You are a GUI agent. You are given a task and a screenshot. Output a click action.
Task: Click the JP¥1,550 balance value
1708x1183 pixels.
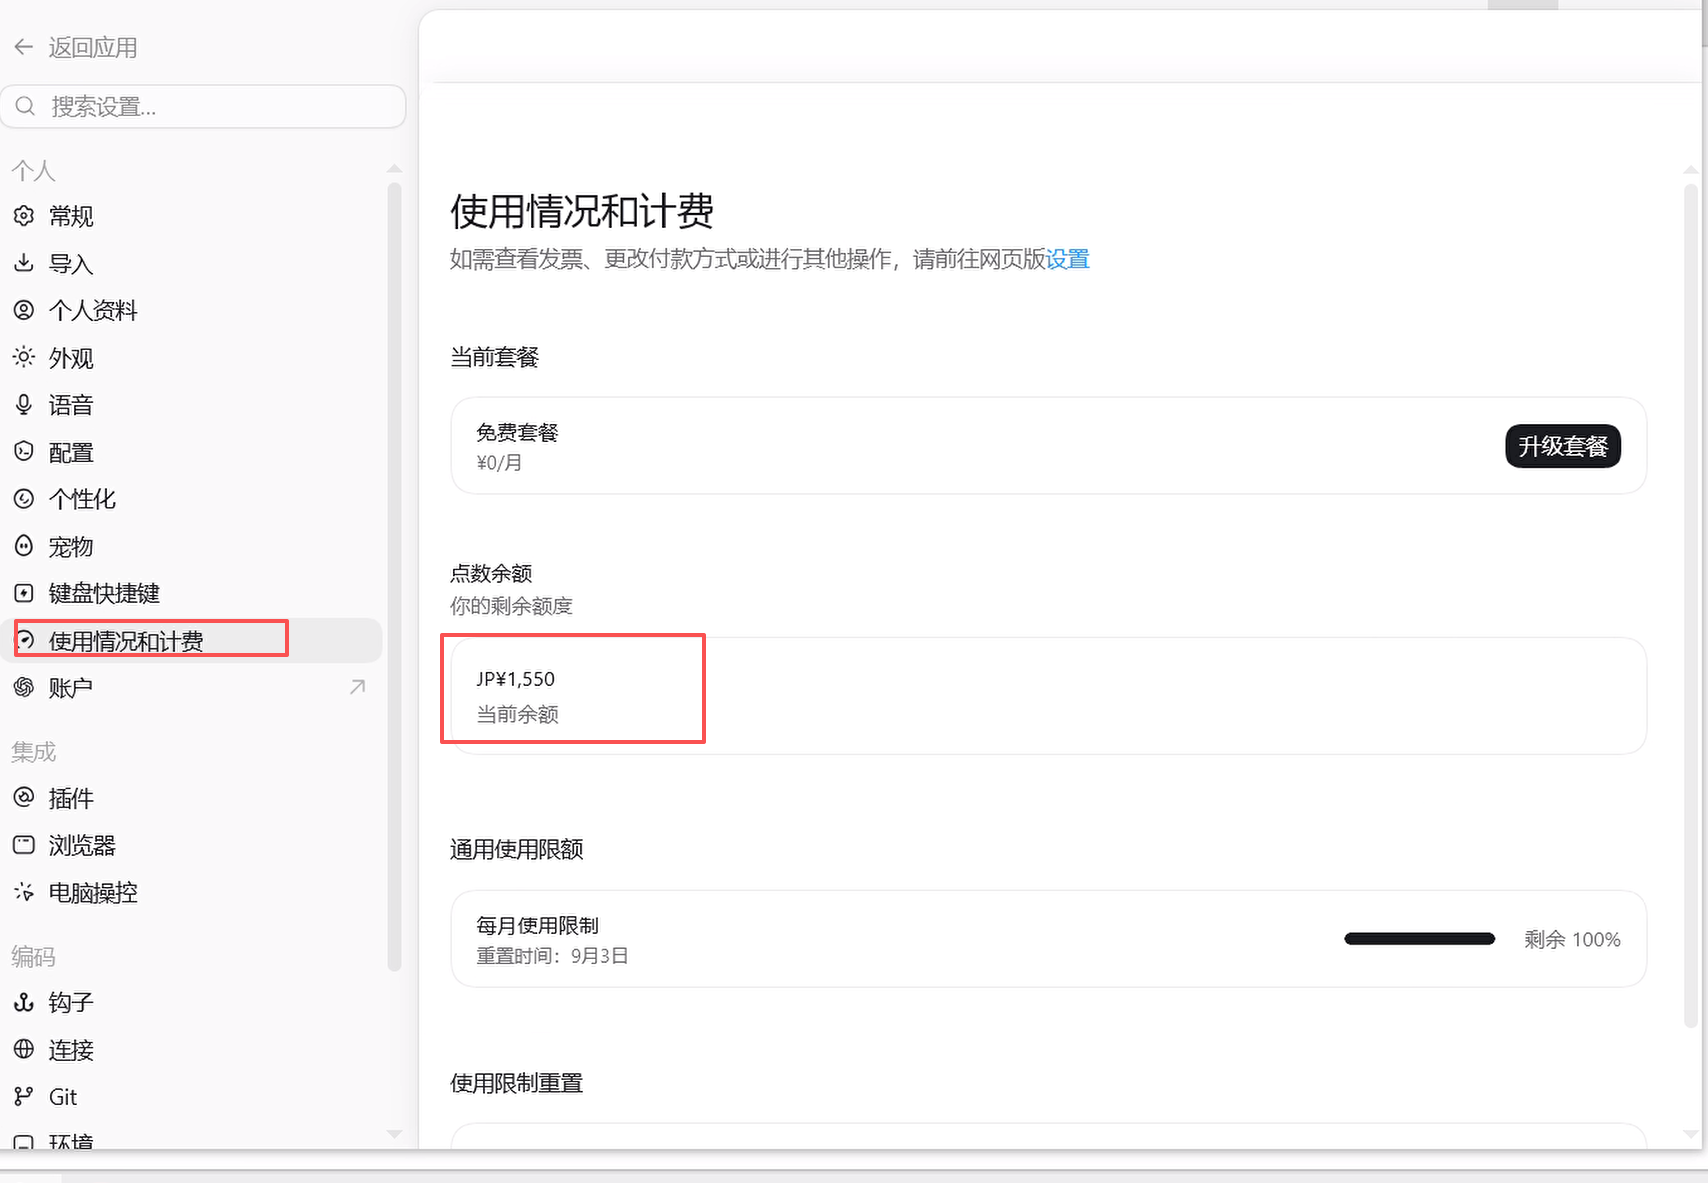tap(516, 679)
